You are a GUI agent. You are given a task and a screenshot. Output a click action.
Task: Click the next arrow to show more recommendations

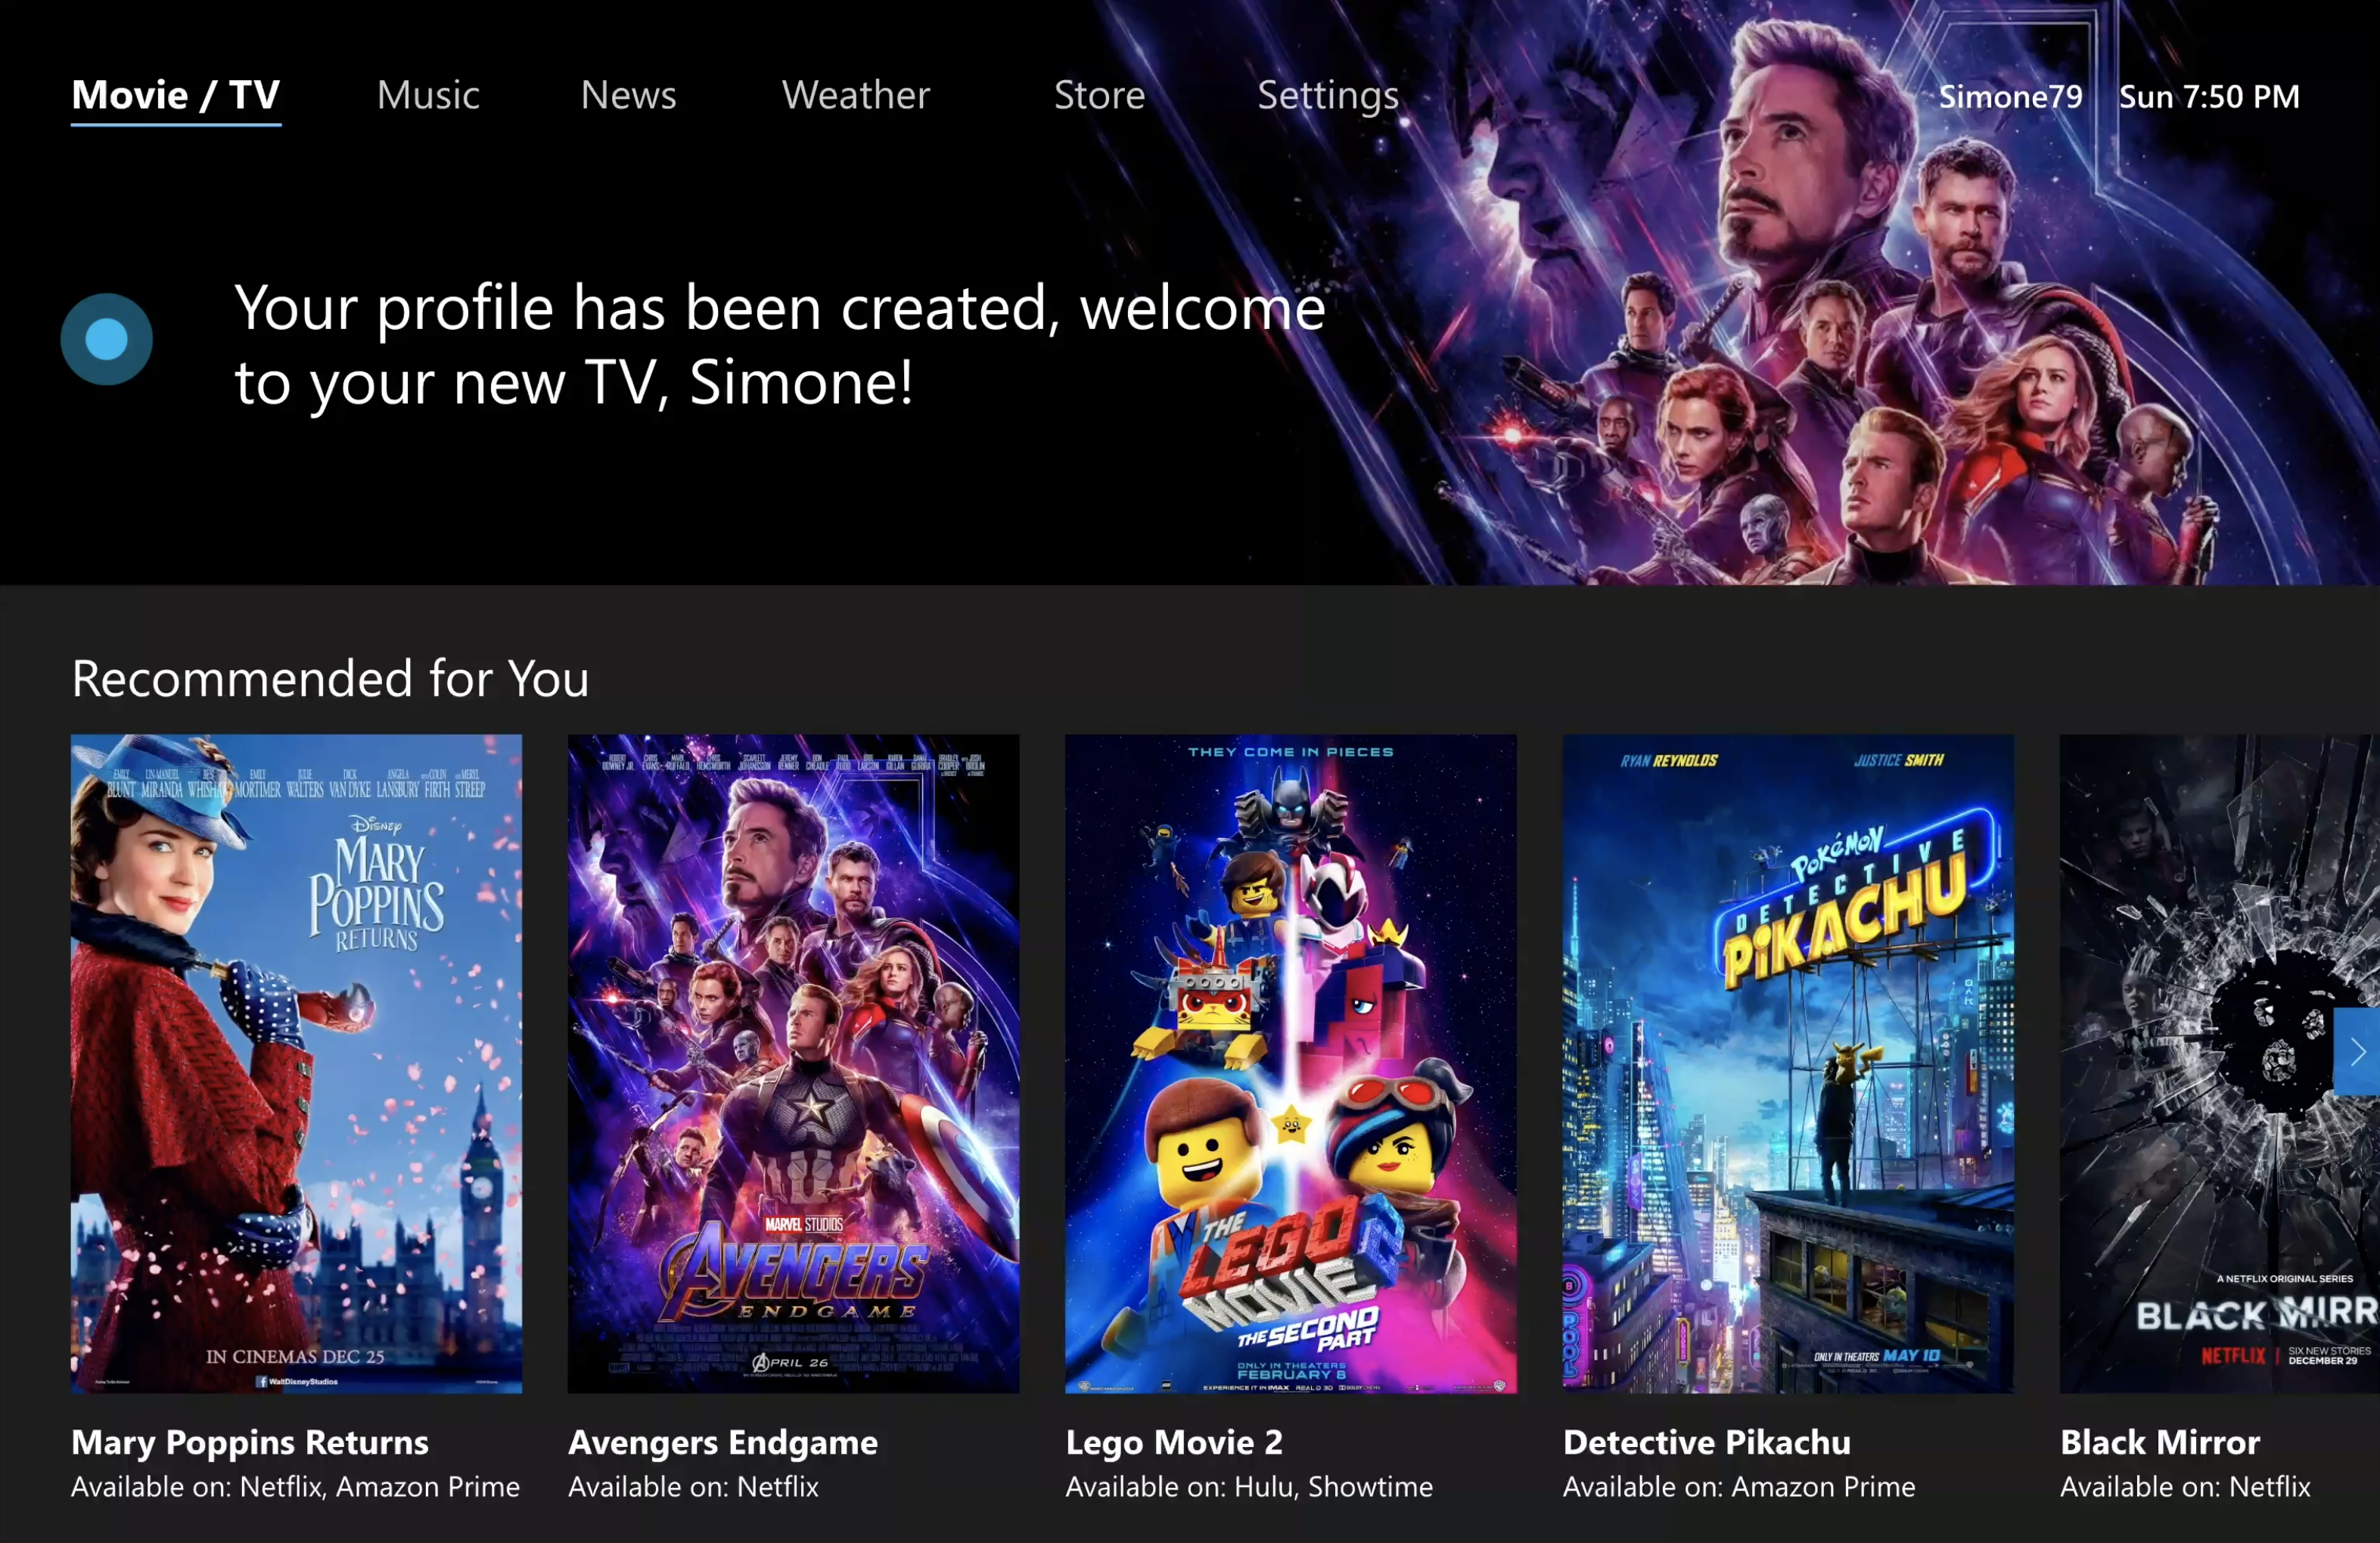click(x=2357, y=1051)
